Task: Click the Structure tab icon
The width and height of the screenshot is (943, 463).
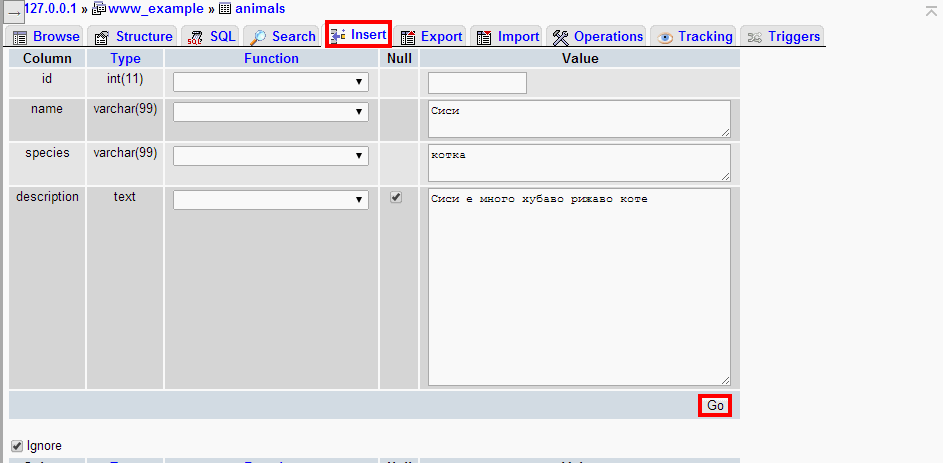Action: tap(102, 37)
